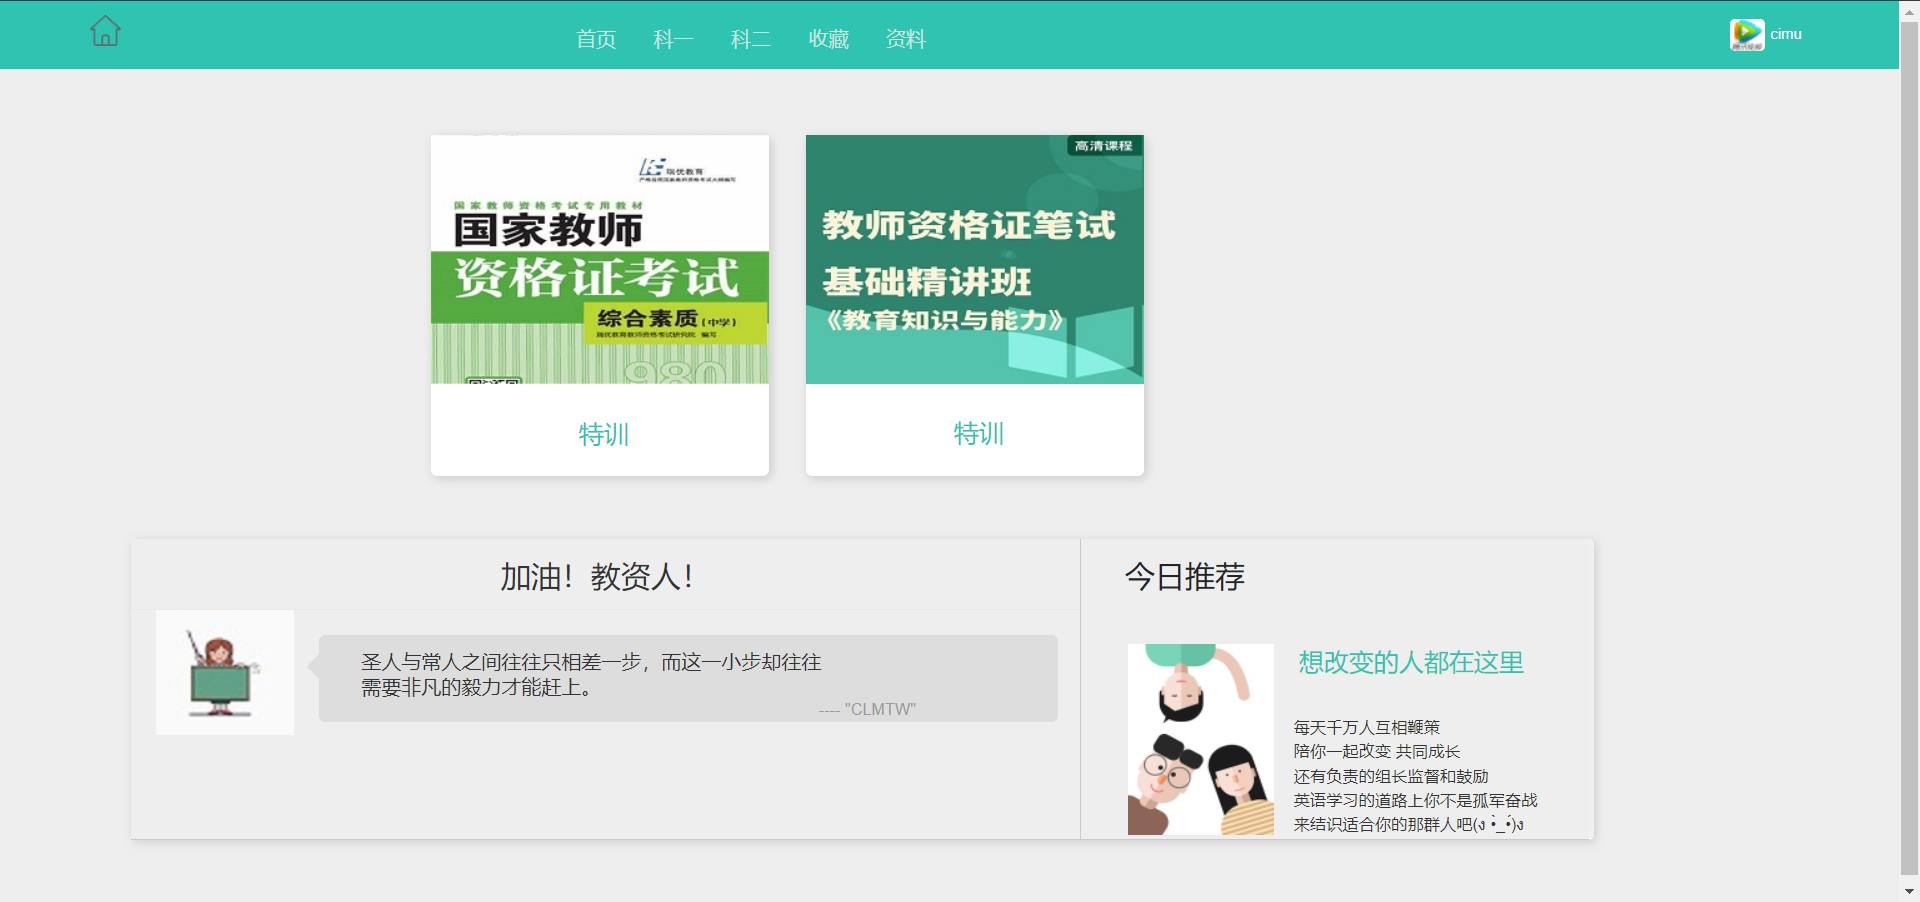Click the scrollbar down arrow
Screen dimensions: 1920x902
click(1909, 891)
